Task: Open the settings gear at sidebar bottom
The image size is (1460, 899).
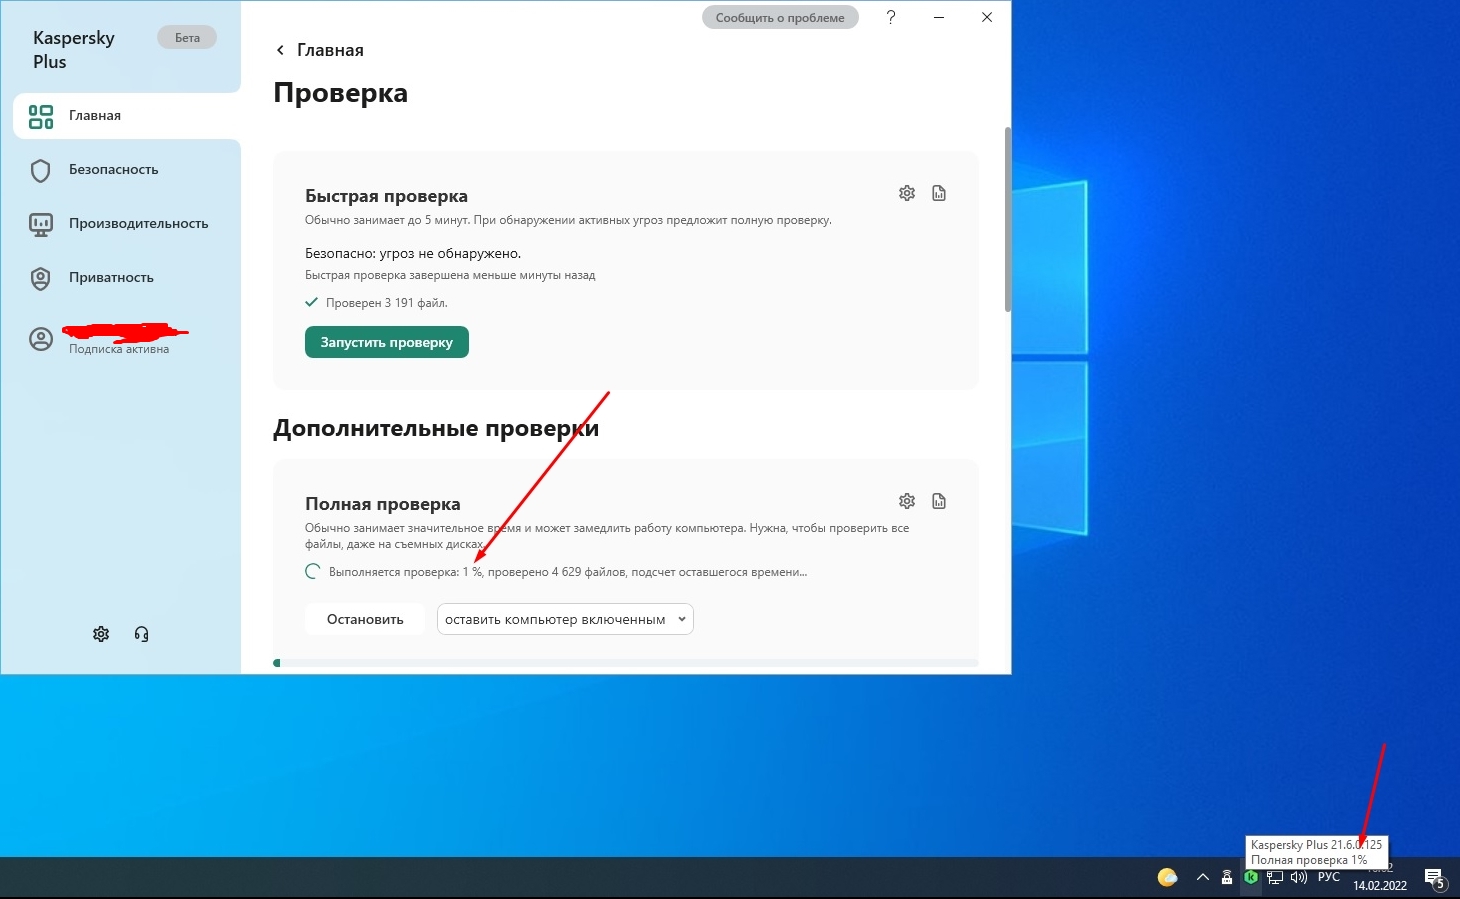Action: click(101, 634)
